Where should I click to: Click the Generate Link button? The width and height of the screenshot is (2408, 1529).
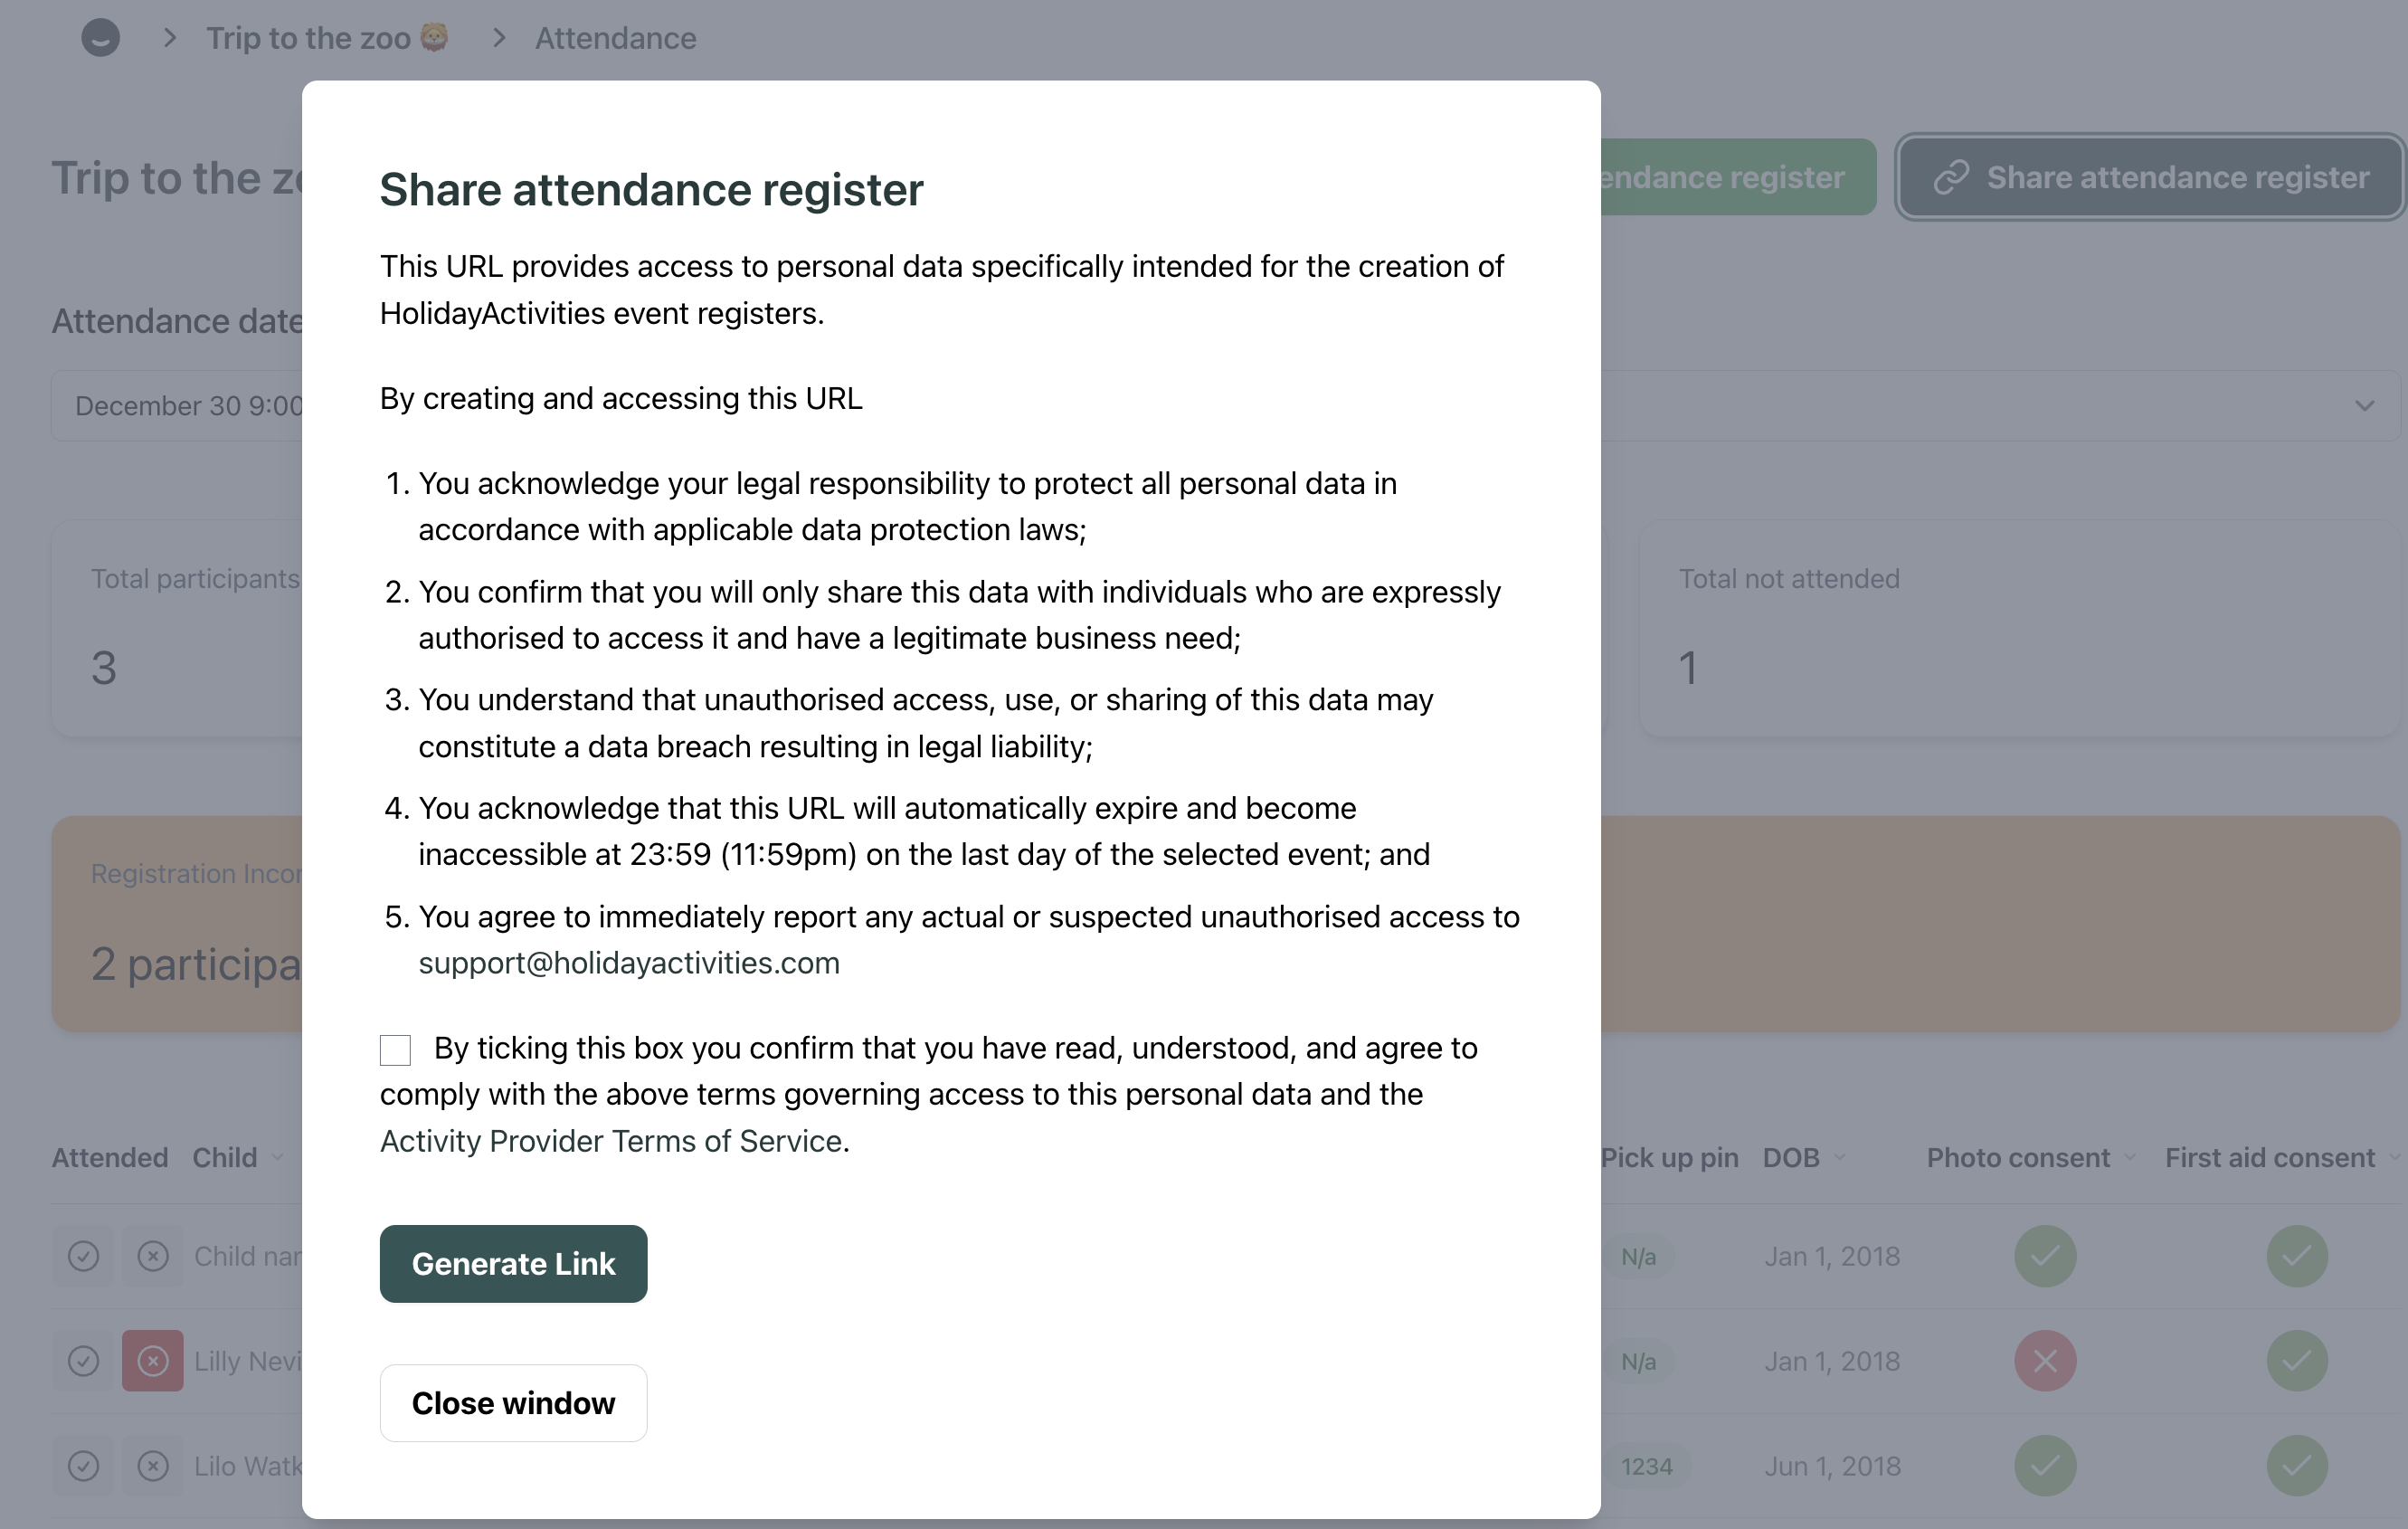[x=513, y=1263]
